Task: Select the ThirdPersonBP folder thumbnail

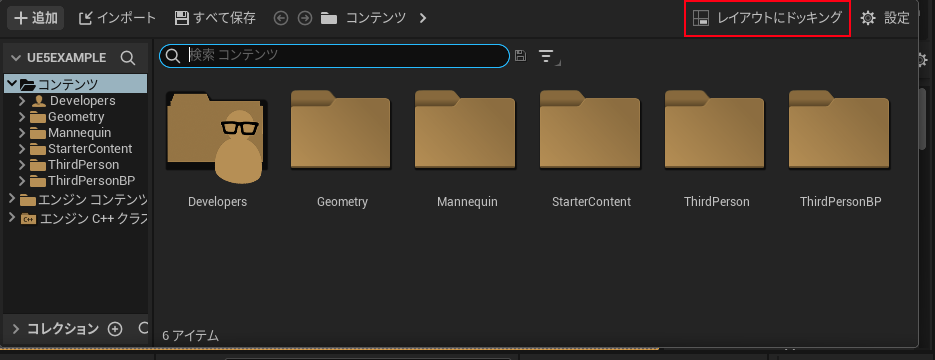Action: click(x=839, y=130)
